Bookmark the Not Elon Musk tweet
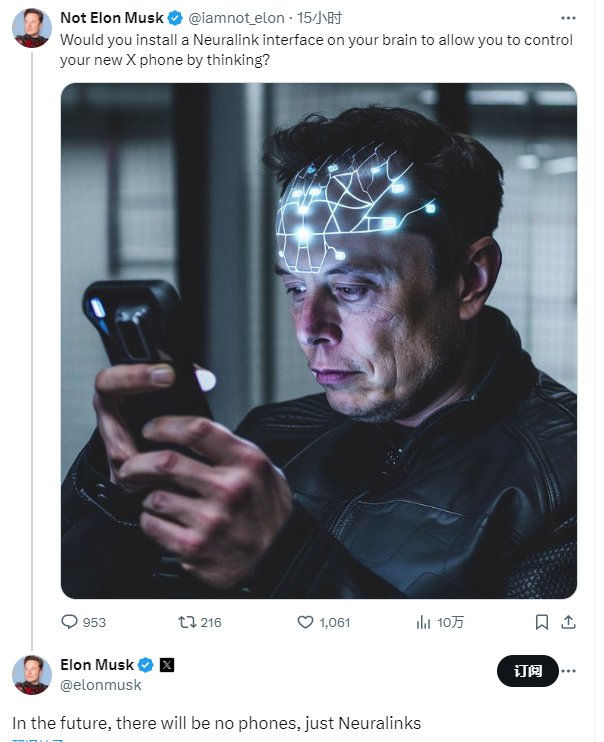Image resolution: width=604 pixels, height=742 pixels. click(542, 622)
